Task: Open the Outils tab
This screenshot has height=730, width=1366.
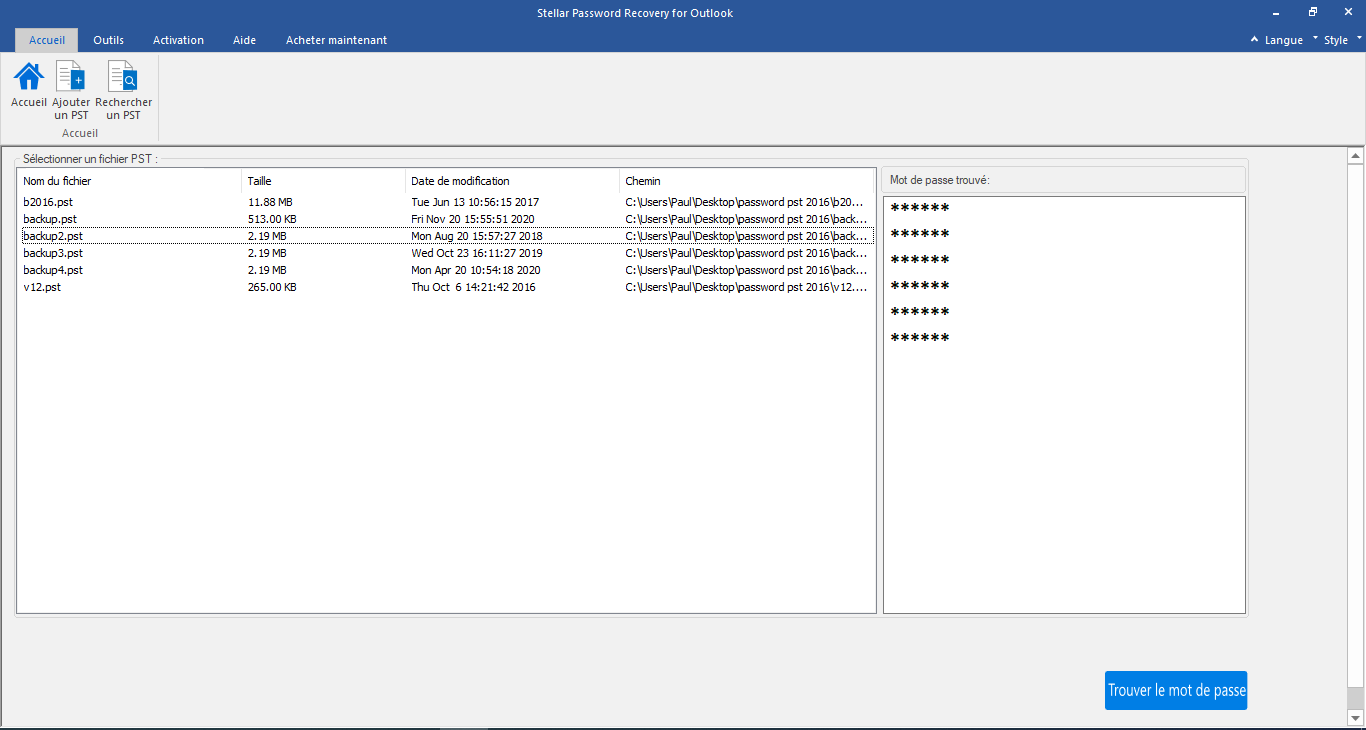Action: pos(109,40)
